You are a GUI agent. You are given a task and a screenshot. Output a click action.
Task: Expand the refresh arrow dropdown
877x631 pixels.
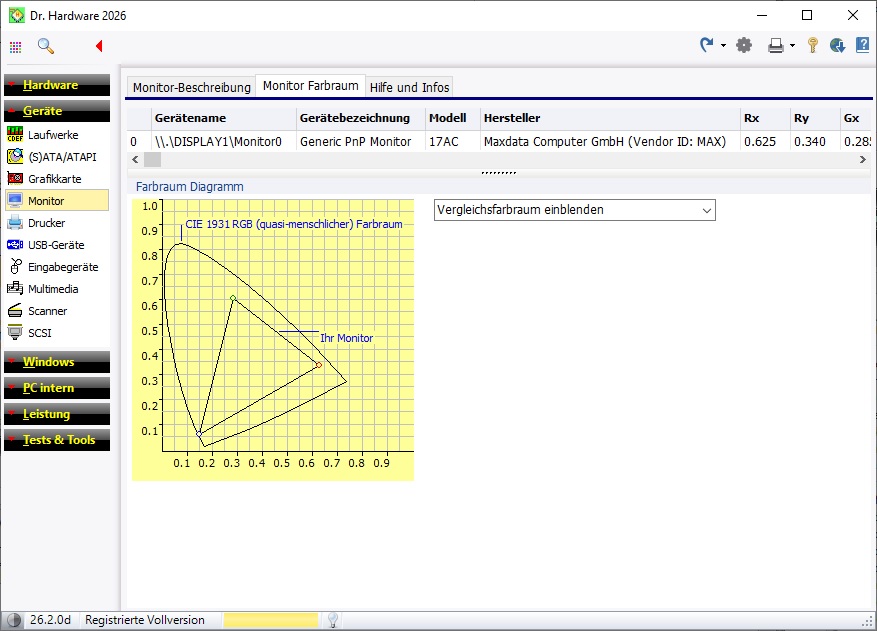pyautogui.click(x=723, y=45)
